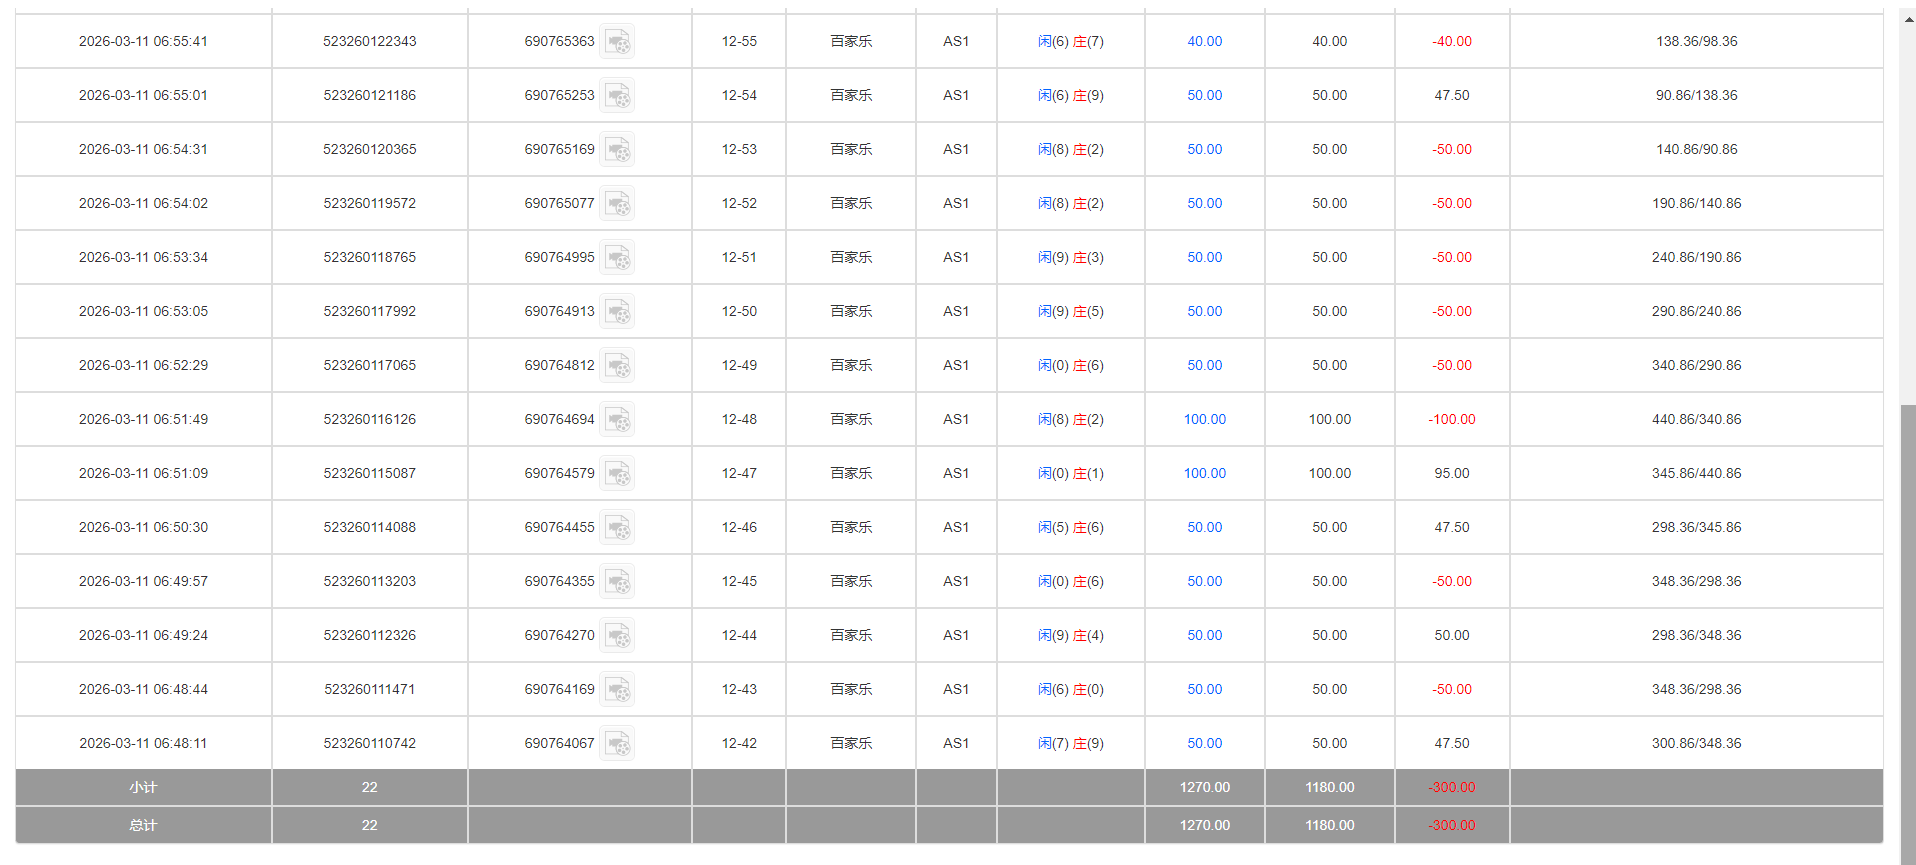The width and height of the screenshot is (1916, 865).
Task: Click video icon beside game 690764067
Action: coord(617,744)
